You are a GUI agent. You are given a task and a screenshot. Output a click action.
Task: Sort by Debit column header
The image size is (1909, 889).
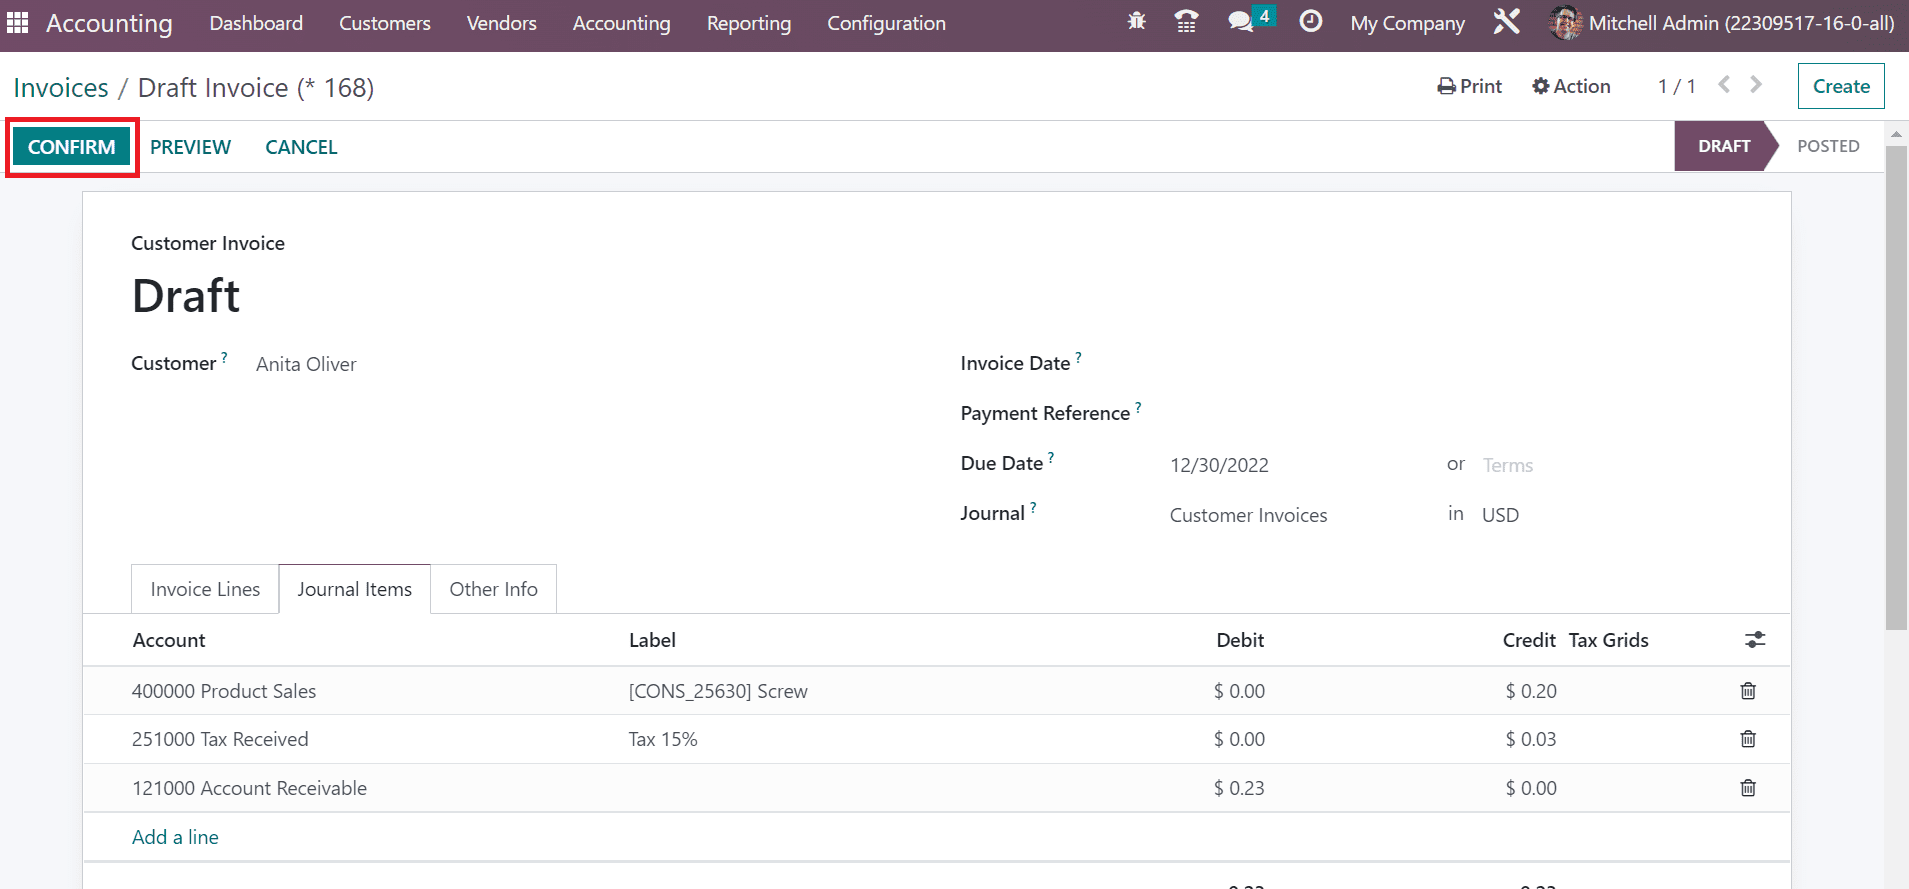point(1240,640)
